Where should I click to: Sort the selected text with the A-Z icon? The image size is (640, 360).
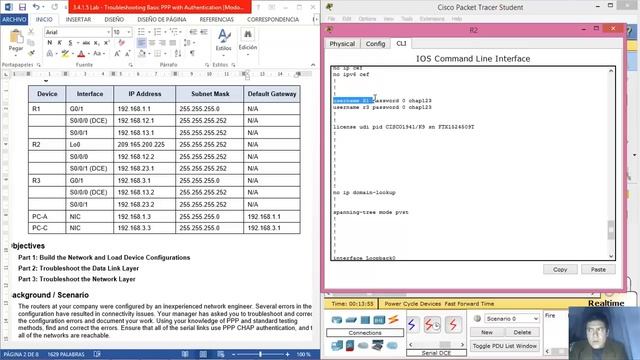[x=178, y=53]
